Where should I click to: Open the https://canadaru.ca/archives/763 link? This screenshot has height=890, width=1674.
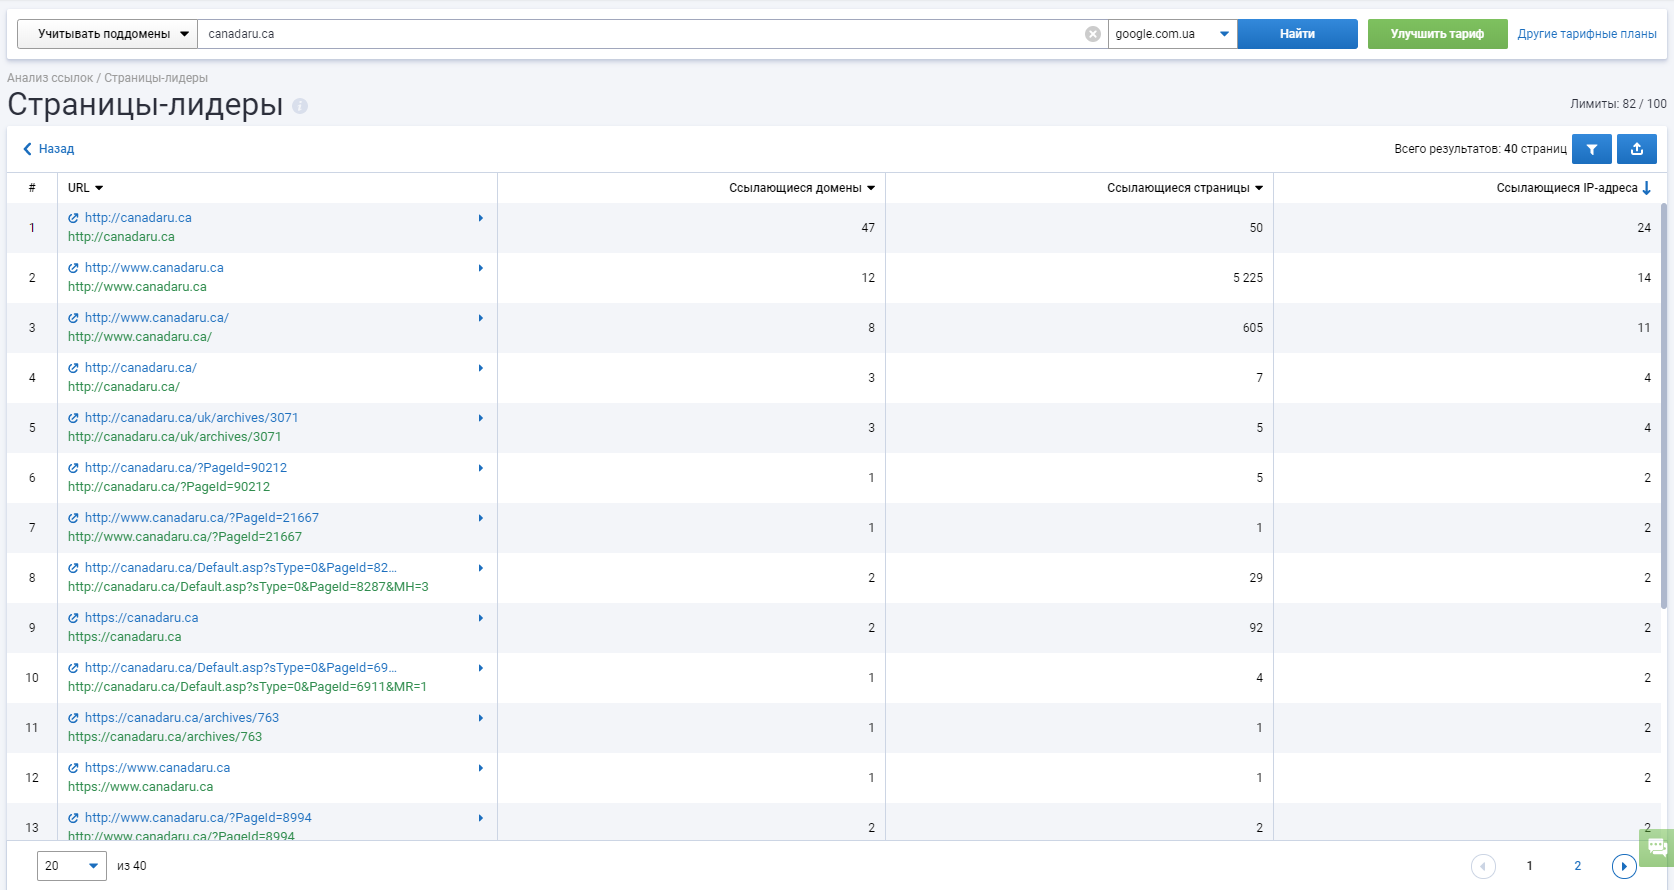point(182,718)
